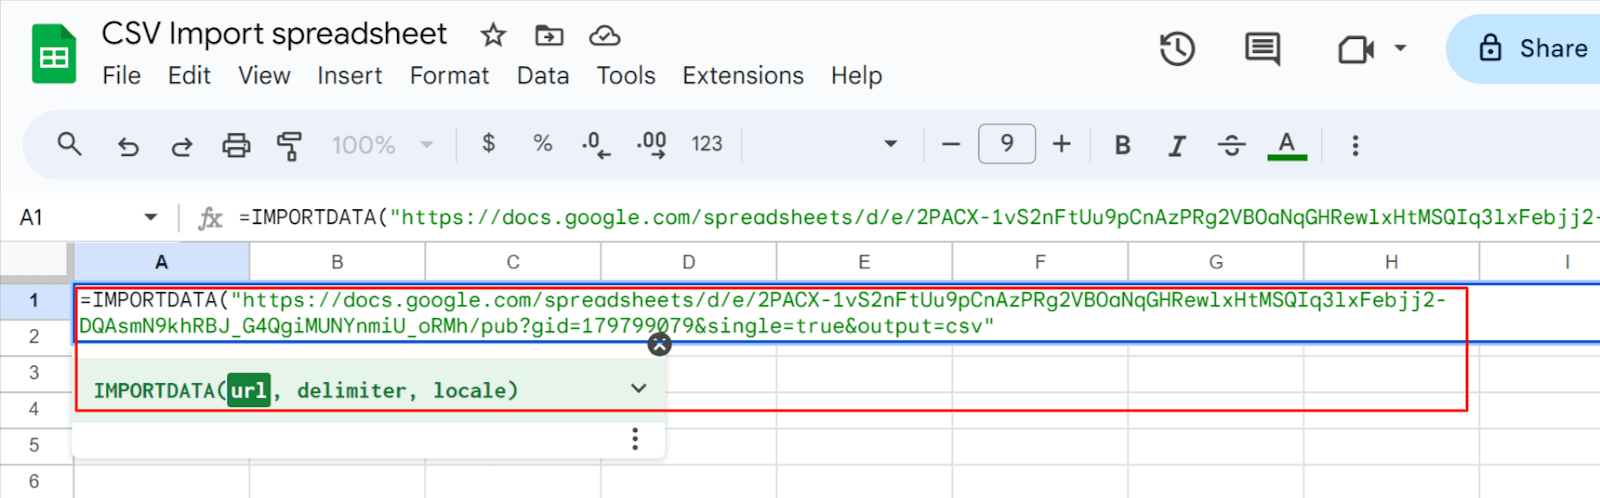Decrease decimal places icon
This screenshot has height=498, width=1600.
[596, 146]
